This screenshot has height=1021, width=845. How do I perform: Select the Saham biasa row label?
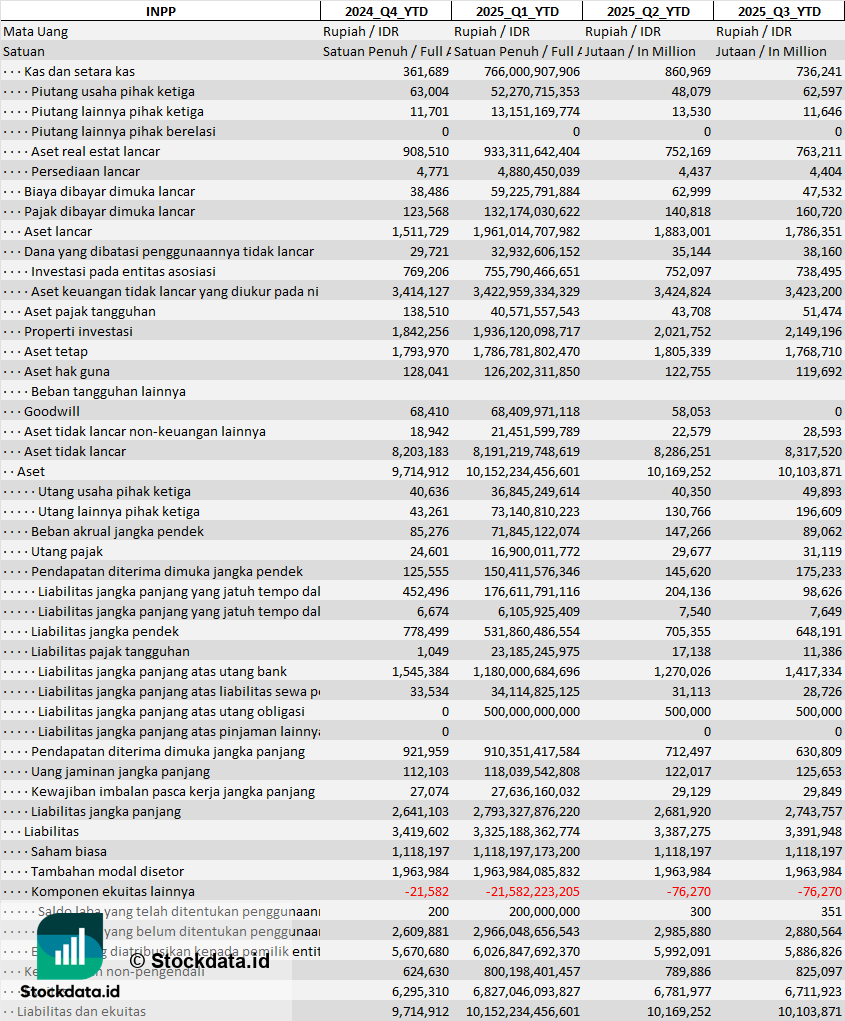(68, 852)
